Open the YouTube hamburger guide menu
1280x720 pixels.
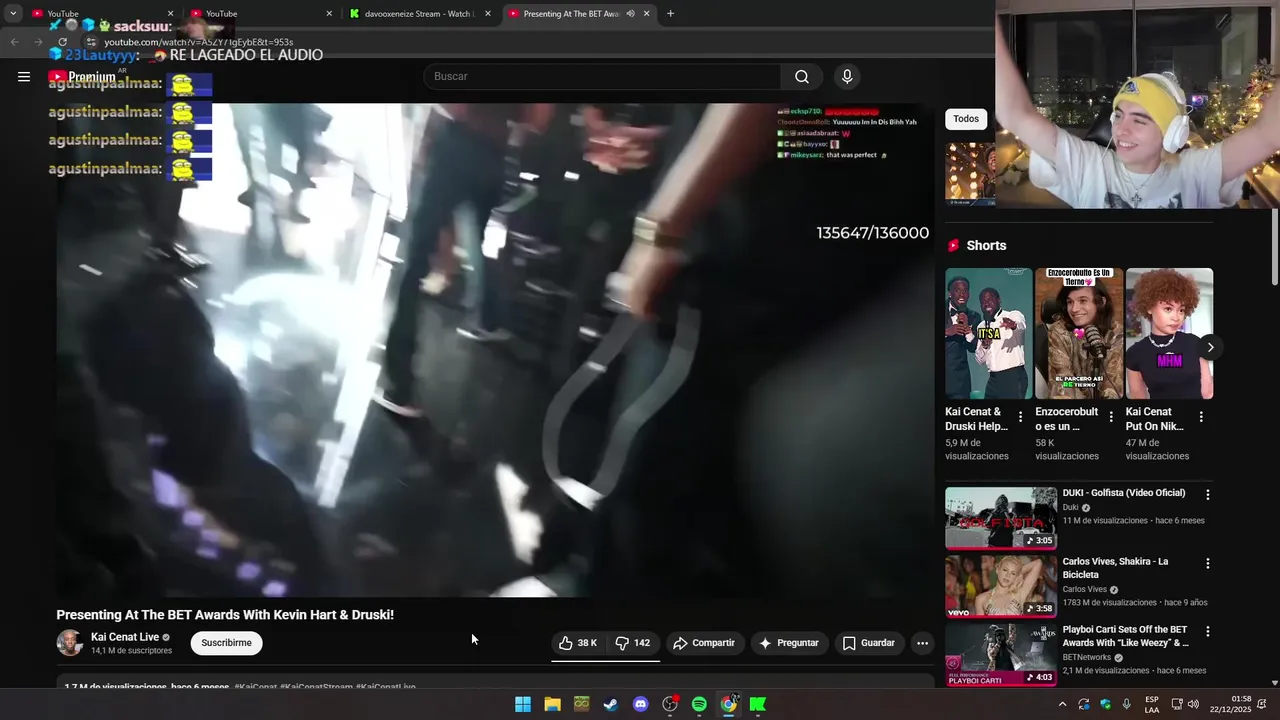click(24, 77)
